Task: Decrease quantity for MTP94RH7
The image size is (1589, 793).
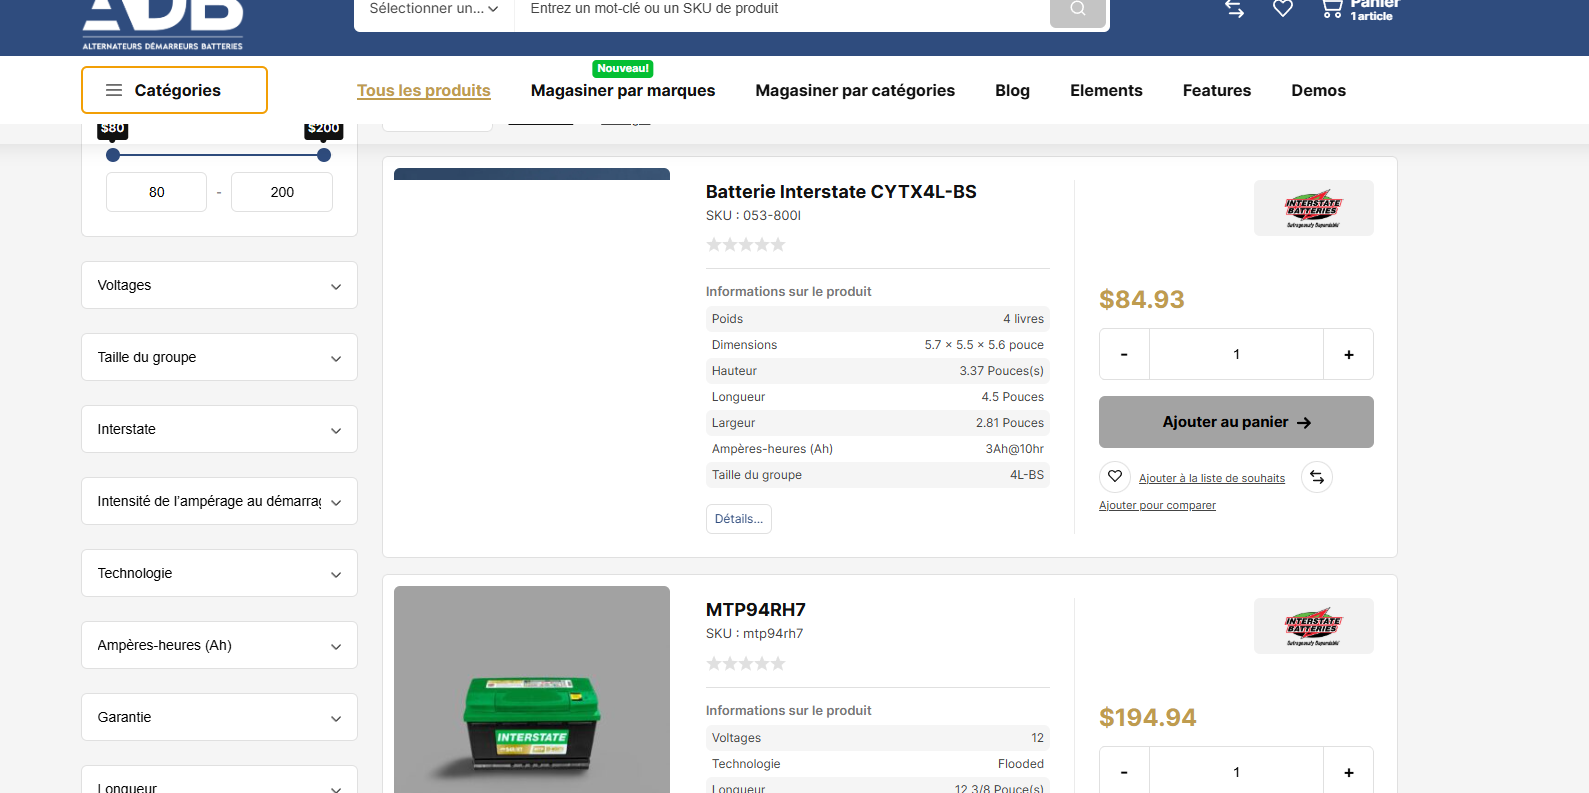Action: [x=1124, y=772]
